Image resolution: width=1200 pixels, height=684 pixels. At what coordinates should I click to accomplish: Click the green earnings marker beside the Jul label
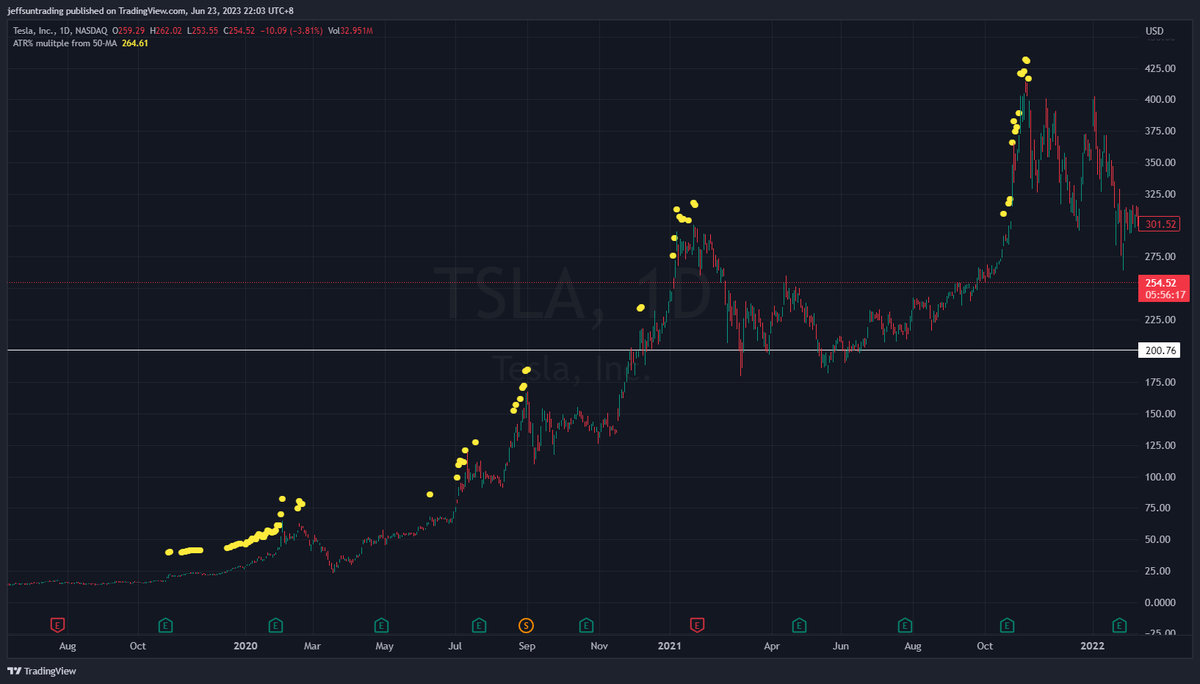click(x=480, y=625)
